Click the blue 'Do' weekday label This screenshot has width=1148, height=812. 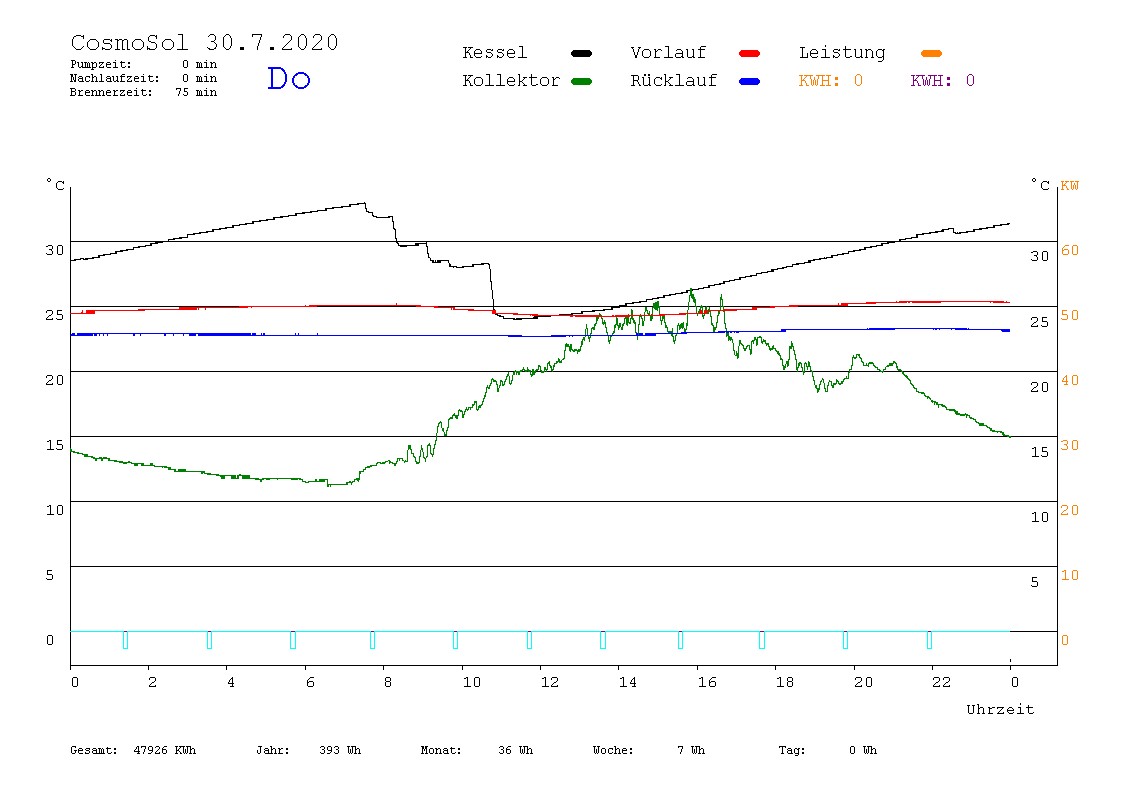point(288,78)
